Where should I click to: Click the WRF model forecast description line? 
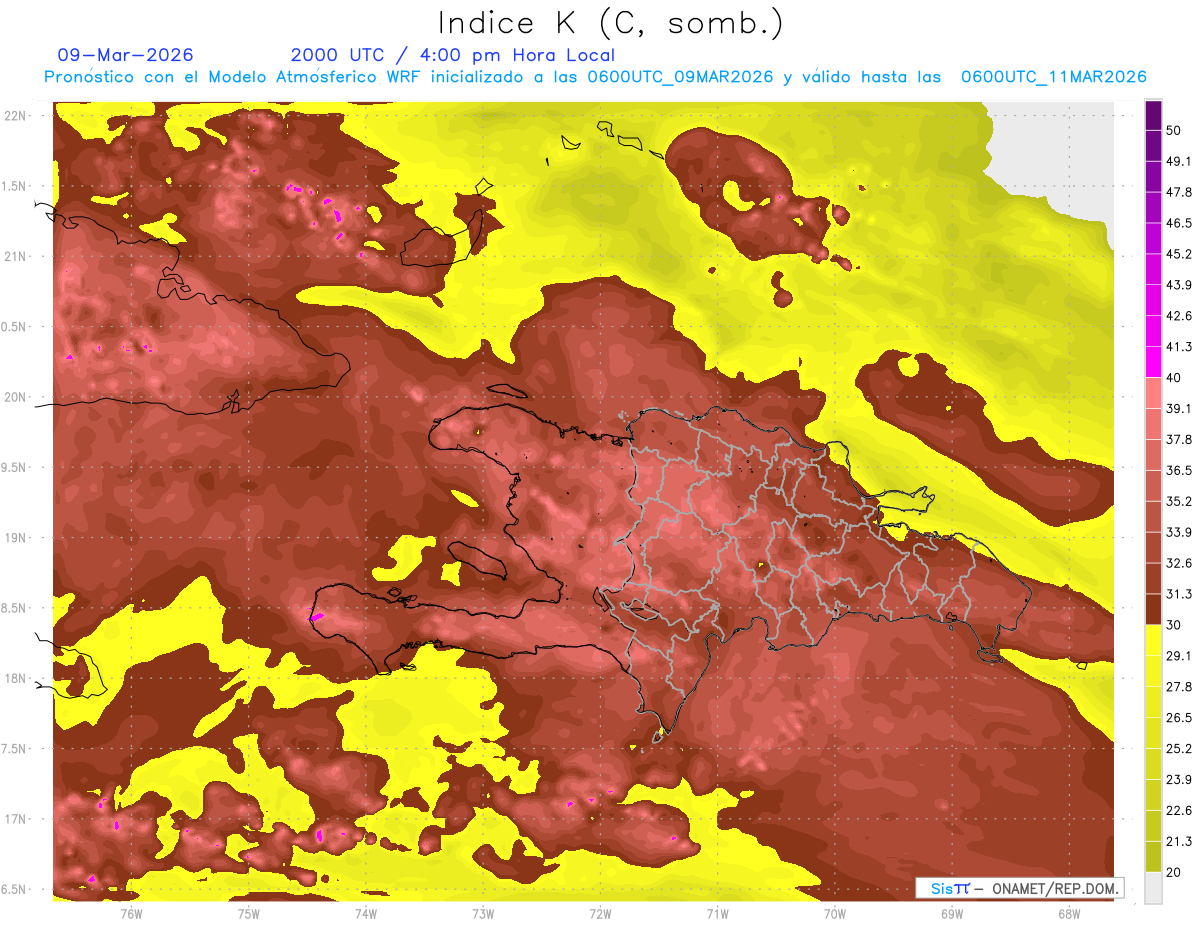595,77
